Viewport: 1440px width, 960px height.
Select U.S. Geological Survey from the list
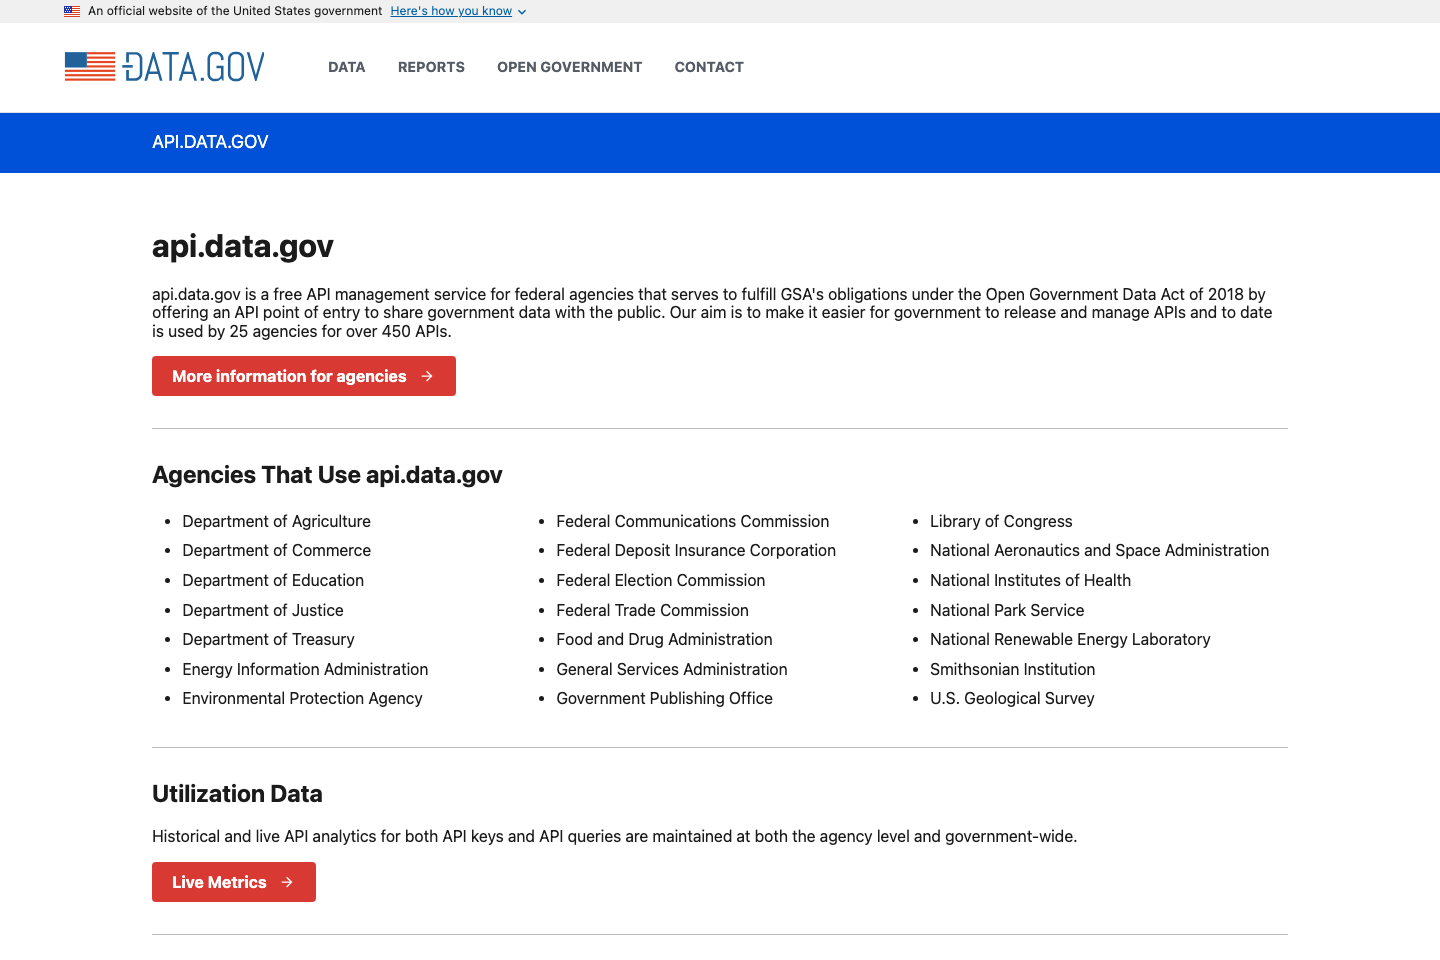point(1012,698)
